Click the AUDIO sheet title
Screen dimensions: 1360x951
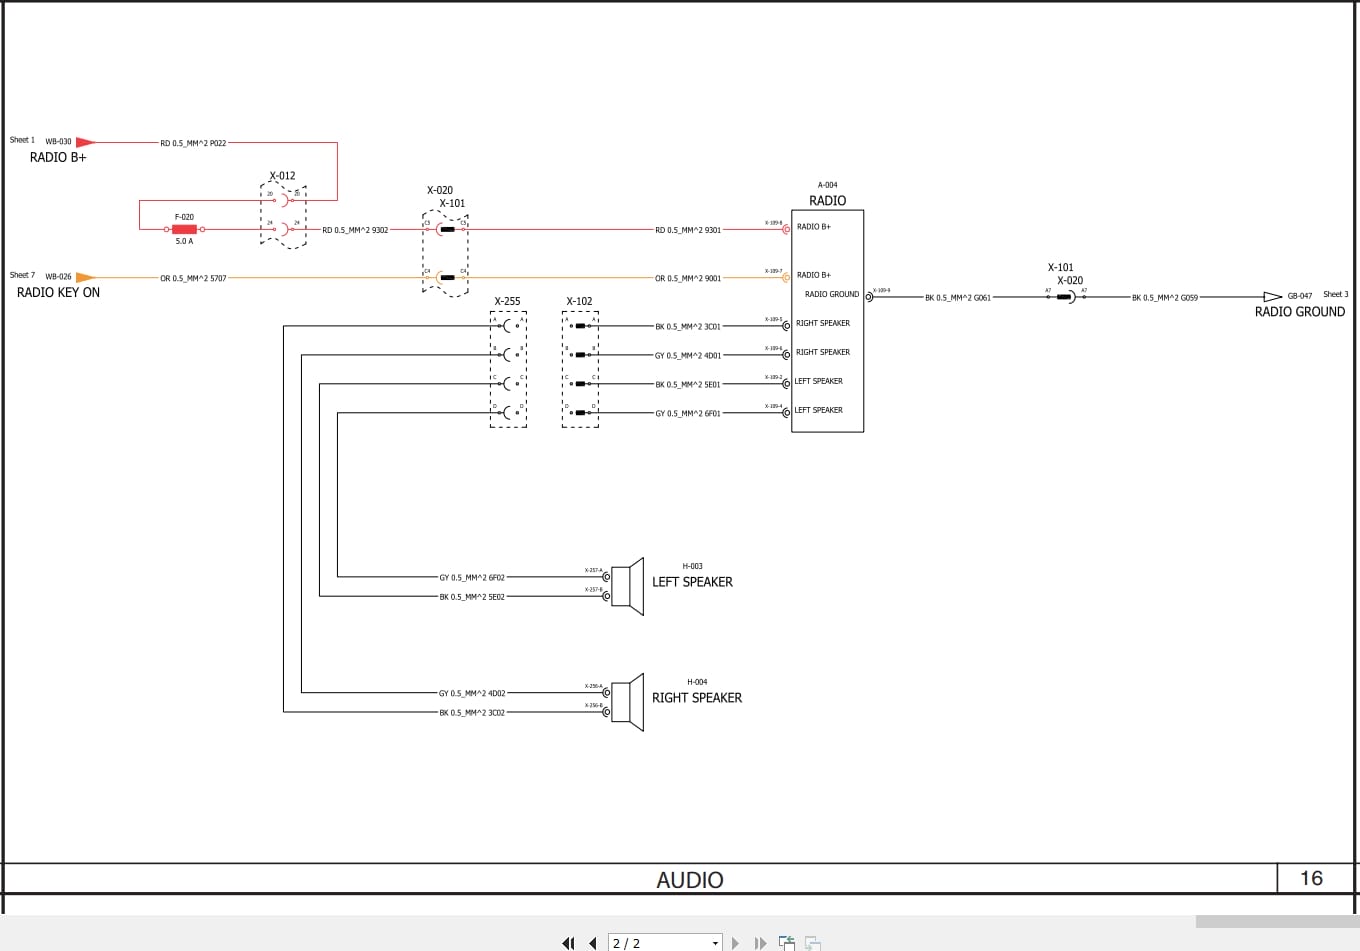point(690,880)
